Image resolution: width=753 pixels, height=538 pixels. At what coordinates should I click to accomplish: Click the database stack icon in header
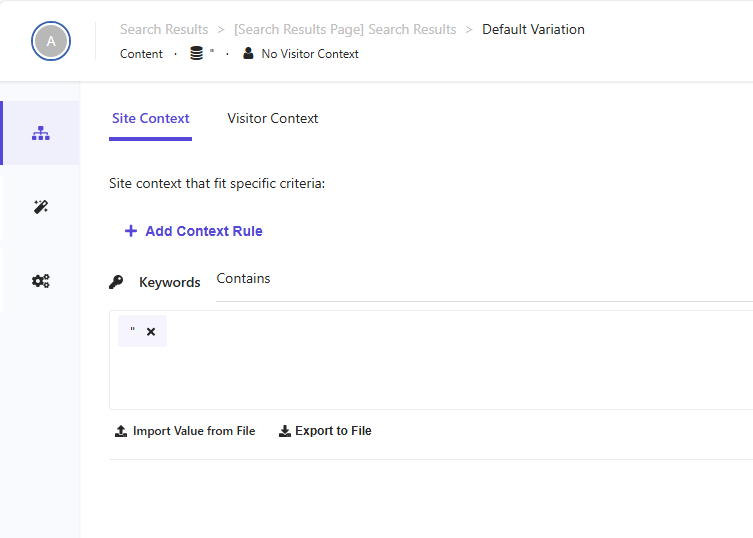pyautogui.click(x=196, y=54)
